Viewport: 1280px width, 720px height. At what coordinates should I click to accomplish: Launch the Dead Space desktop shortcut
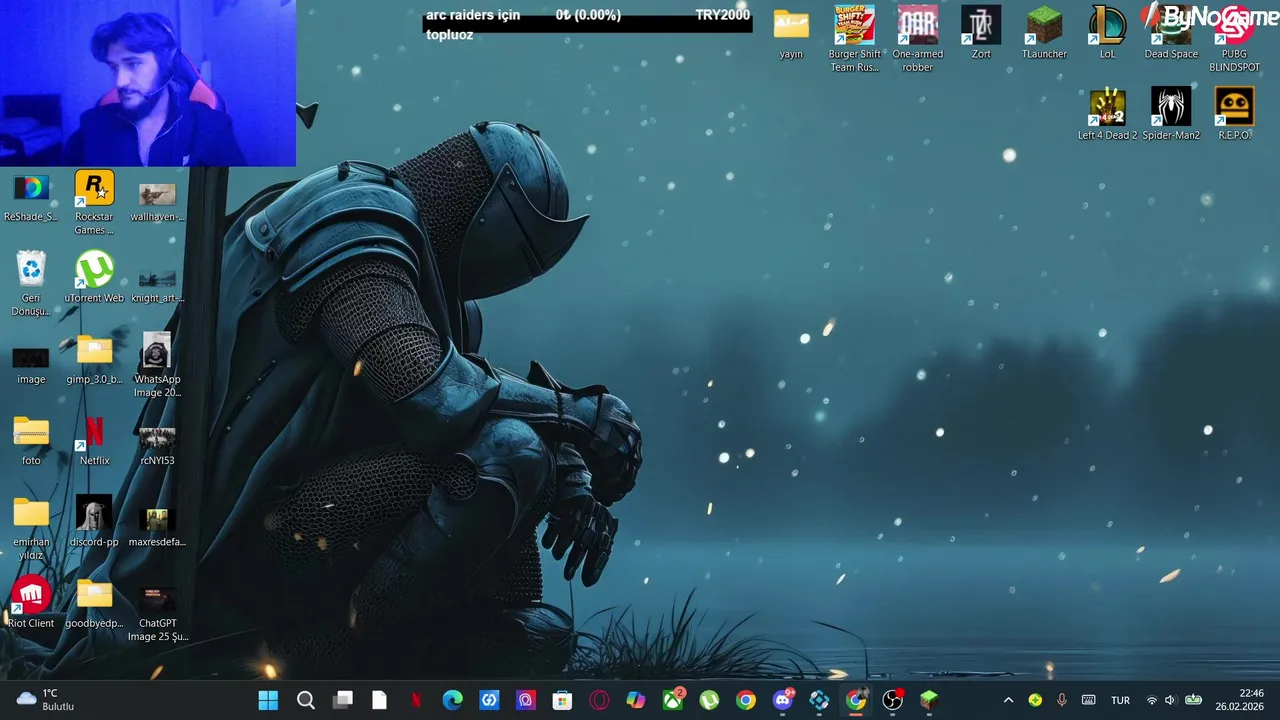click(1171, 33)
